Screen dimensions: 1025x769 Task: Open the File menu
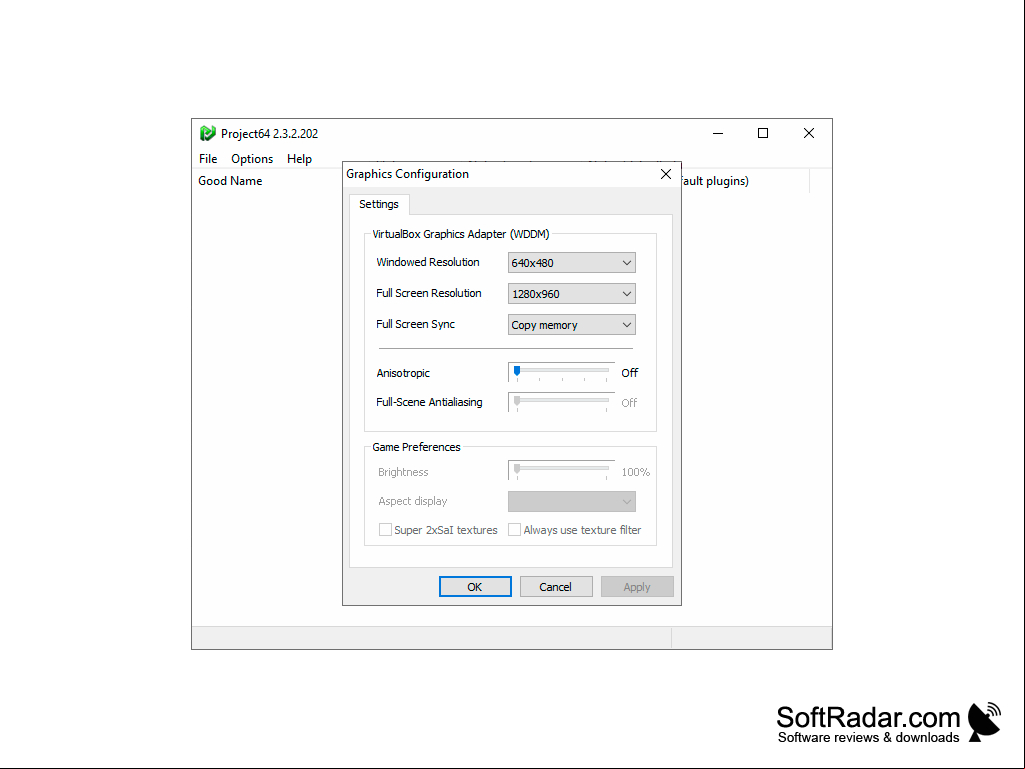208,159
